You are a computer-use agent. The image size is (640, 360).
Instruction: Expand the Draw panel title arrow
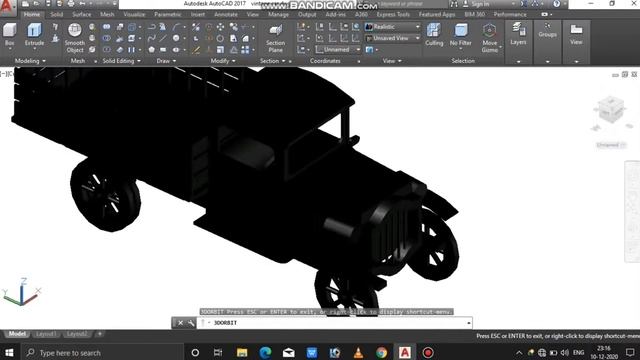coord(174,61)
